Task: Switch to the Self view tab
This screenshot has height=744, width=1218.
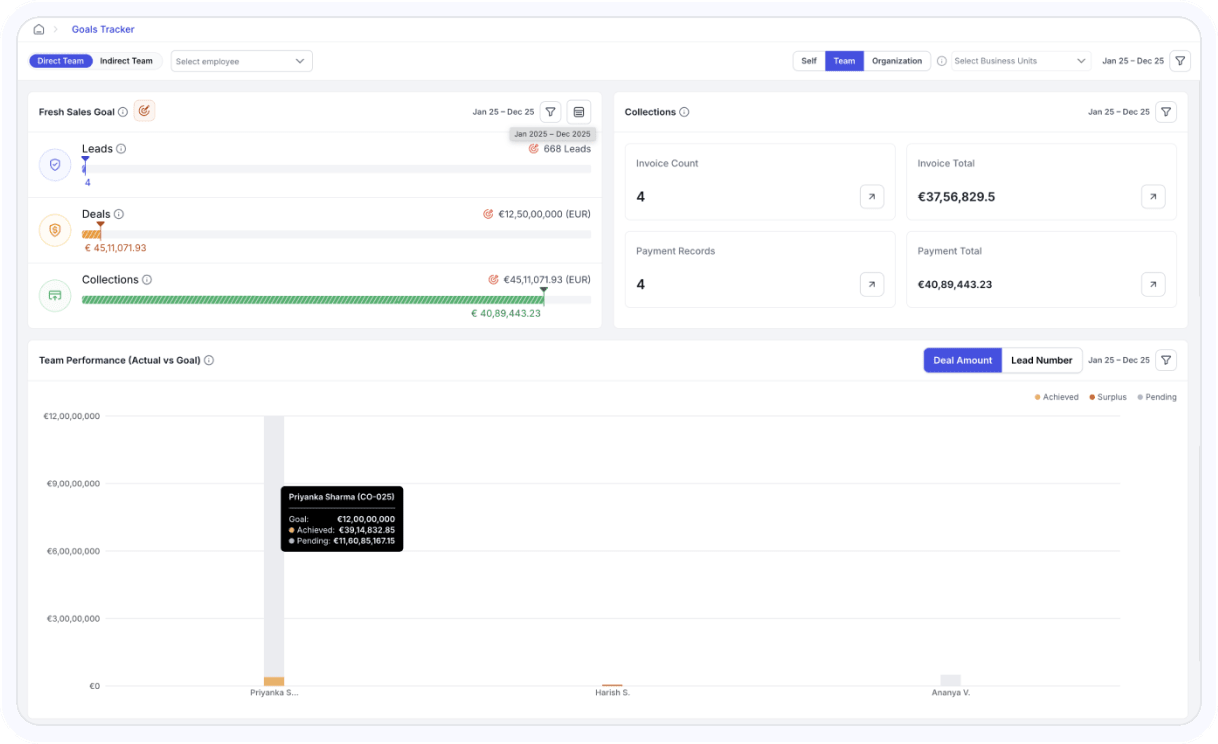Action: click(808, 61)
